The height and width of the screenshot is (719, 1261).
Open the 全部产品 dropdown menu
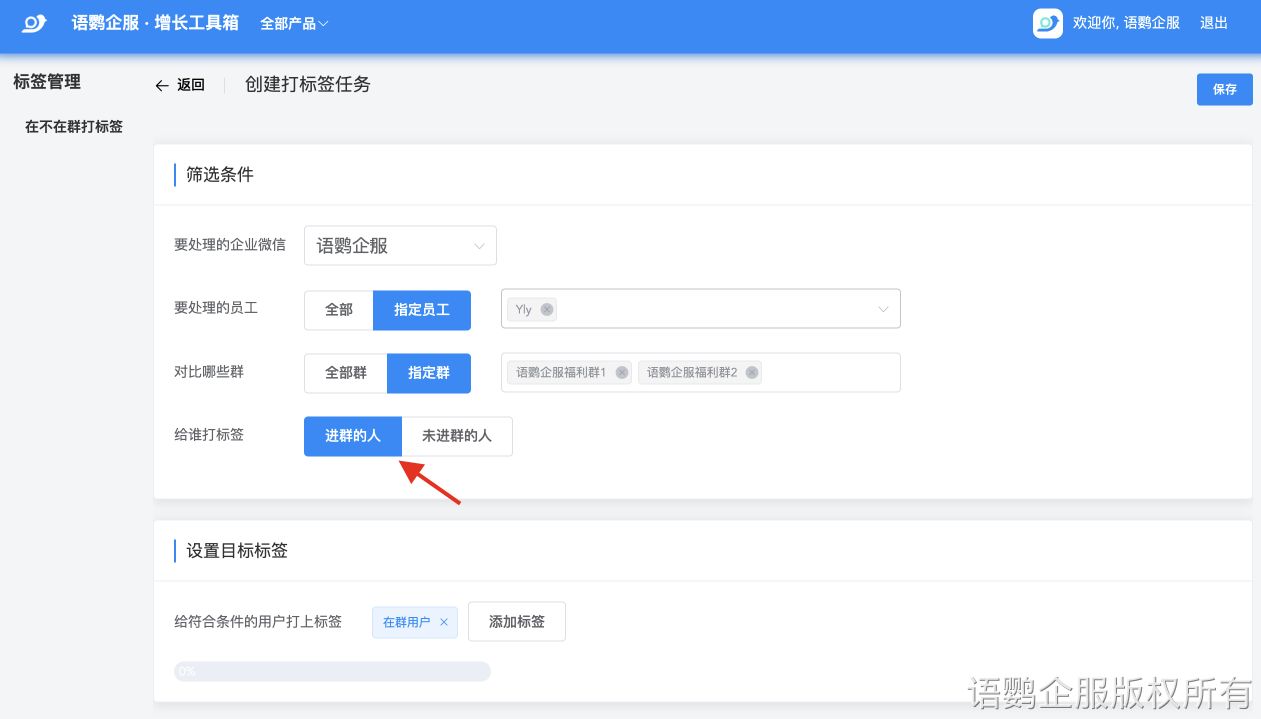[x=294, y=23]
